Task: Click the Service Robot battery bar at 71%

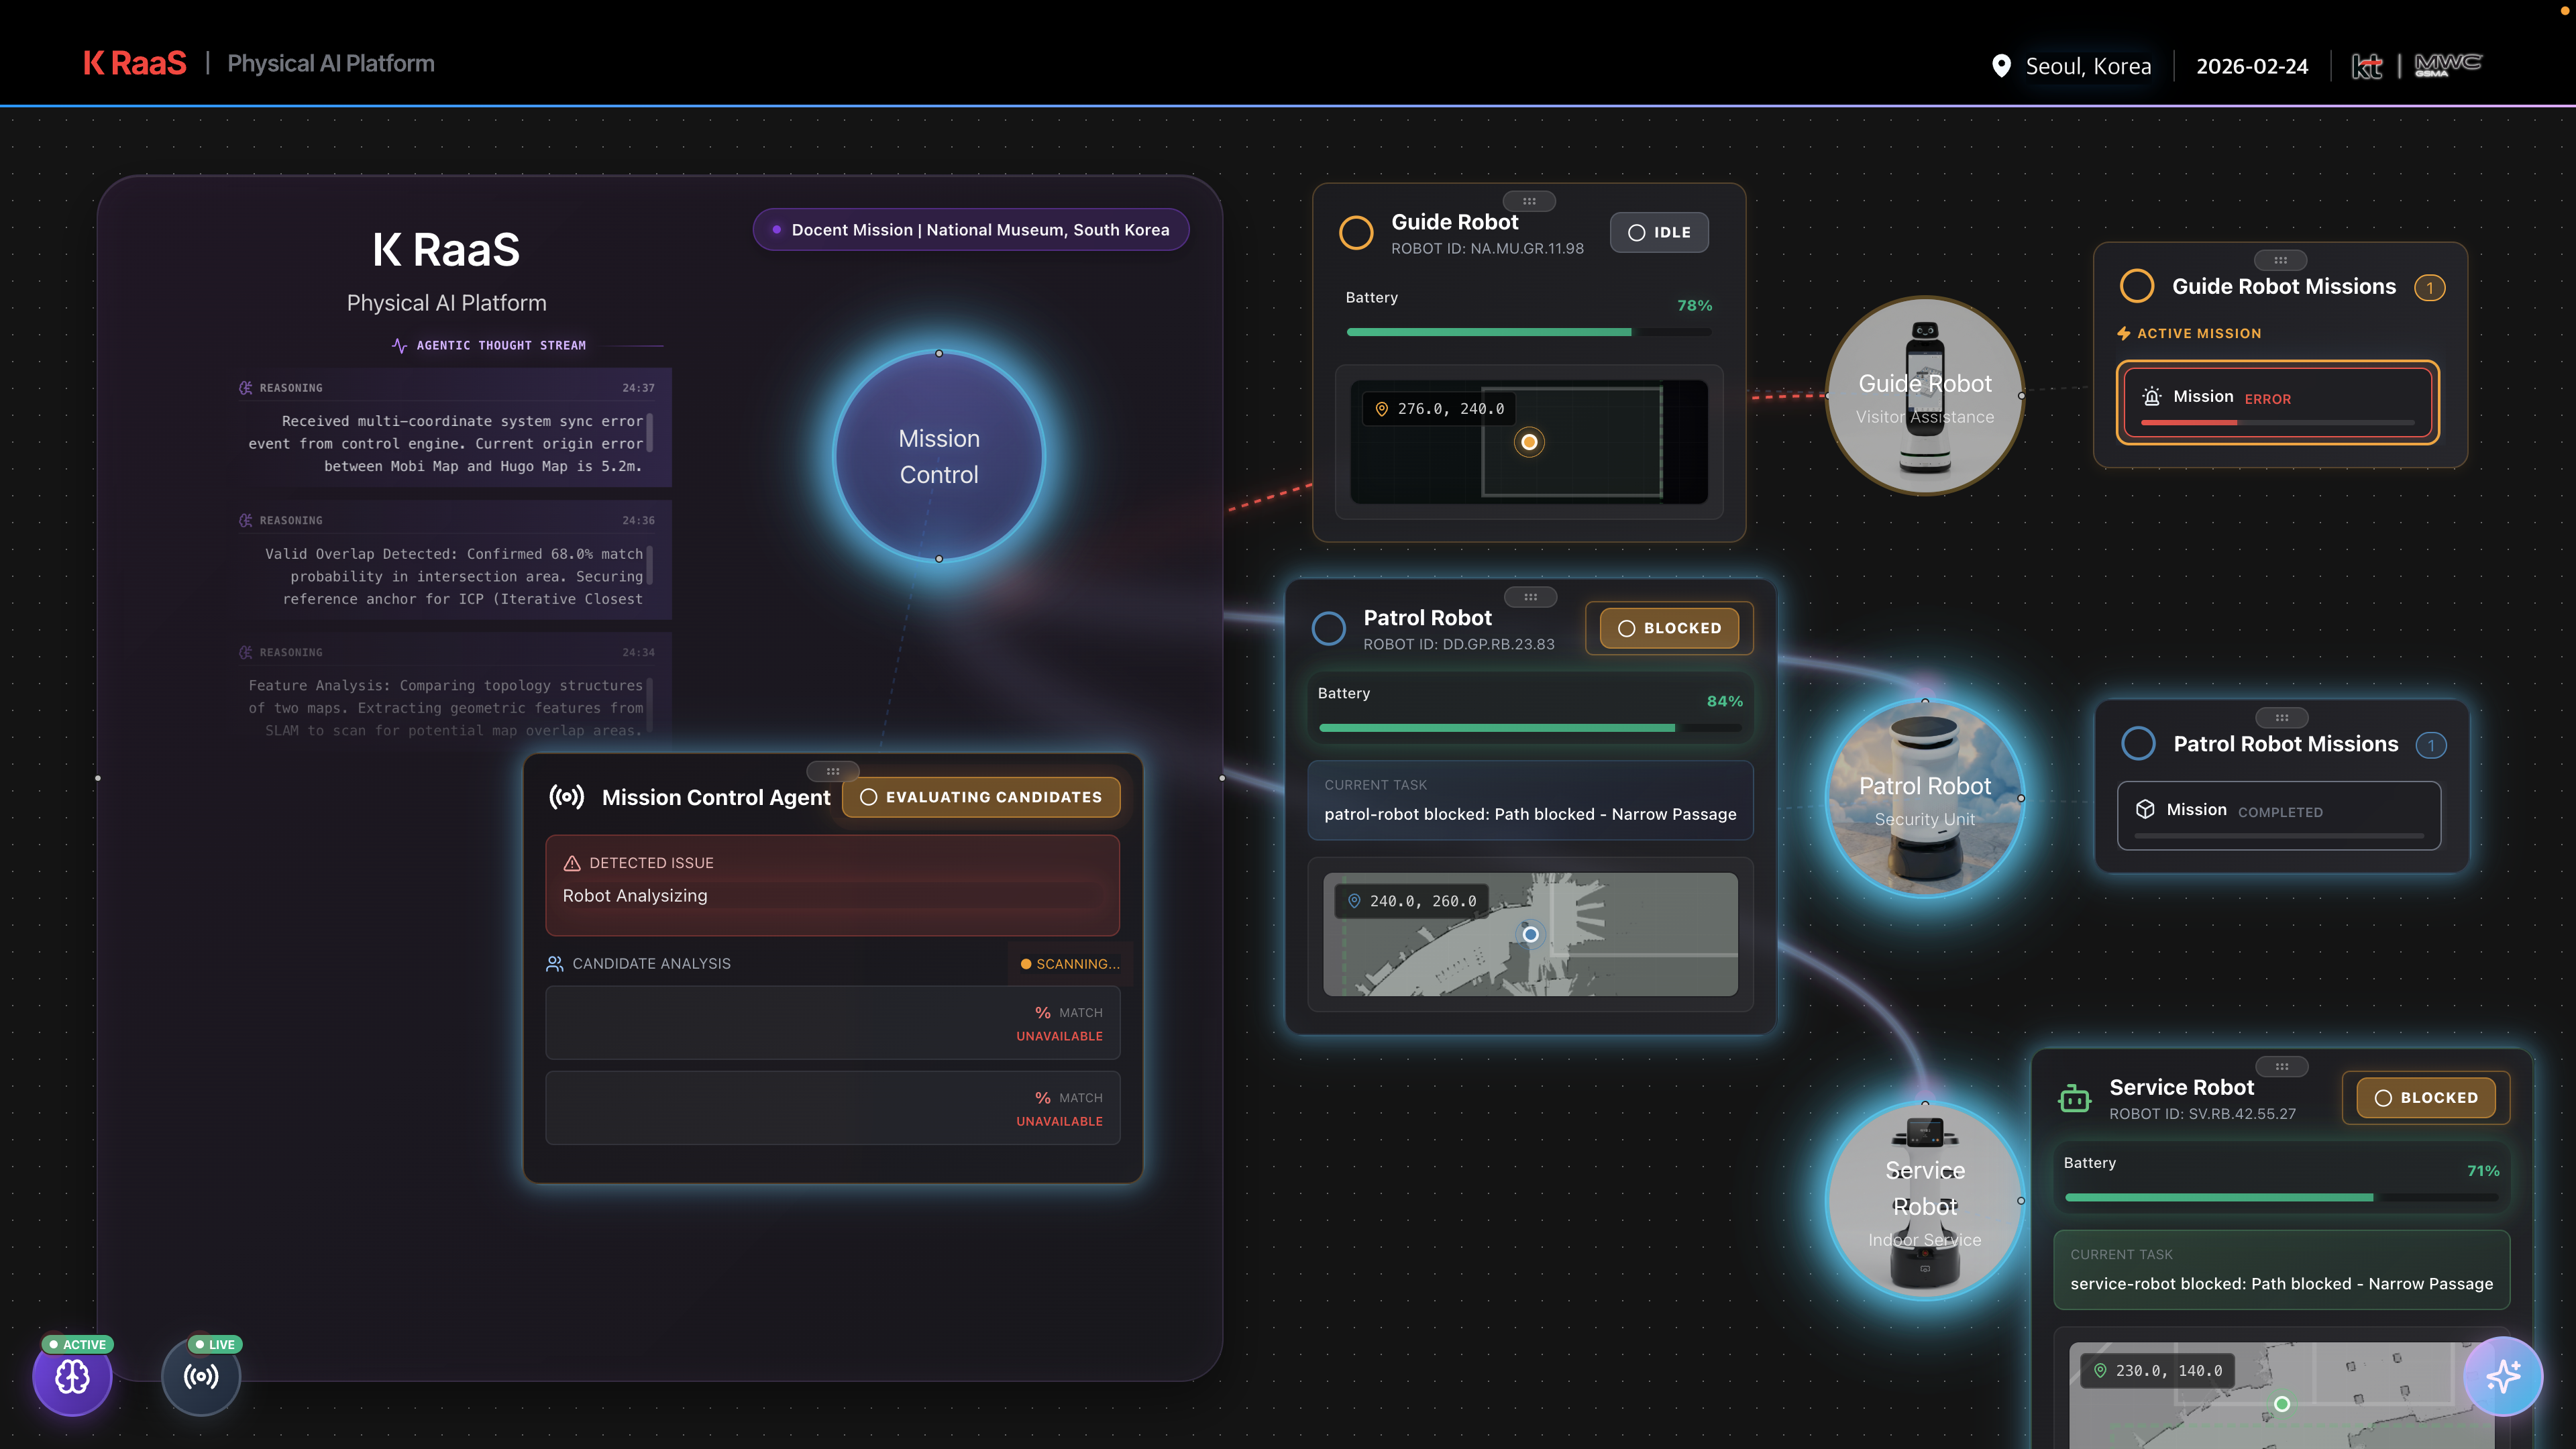Action: pyautogui.click(x=2281, y=1198)
